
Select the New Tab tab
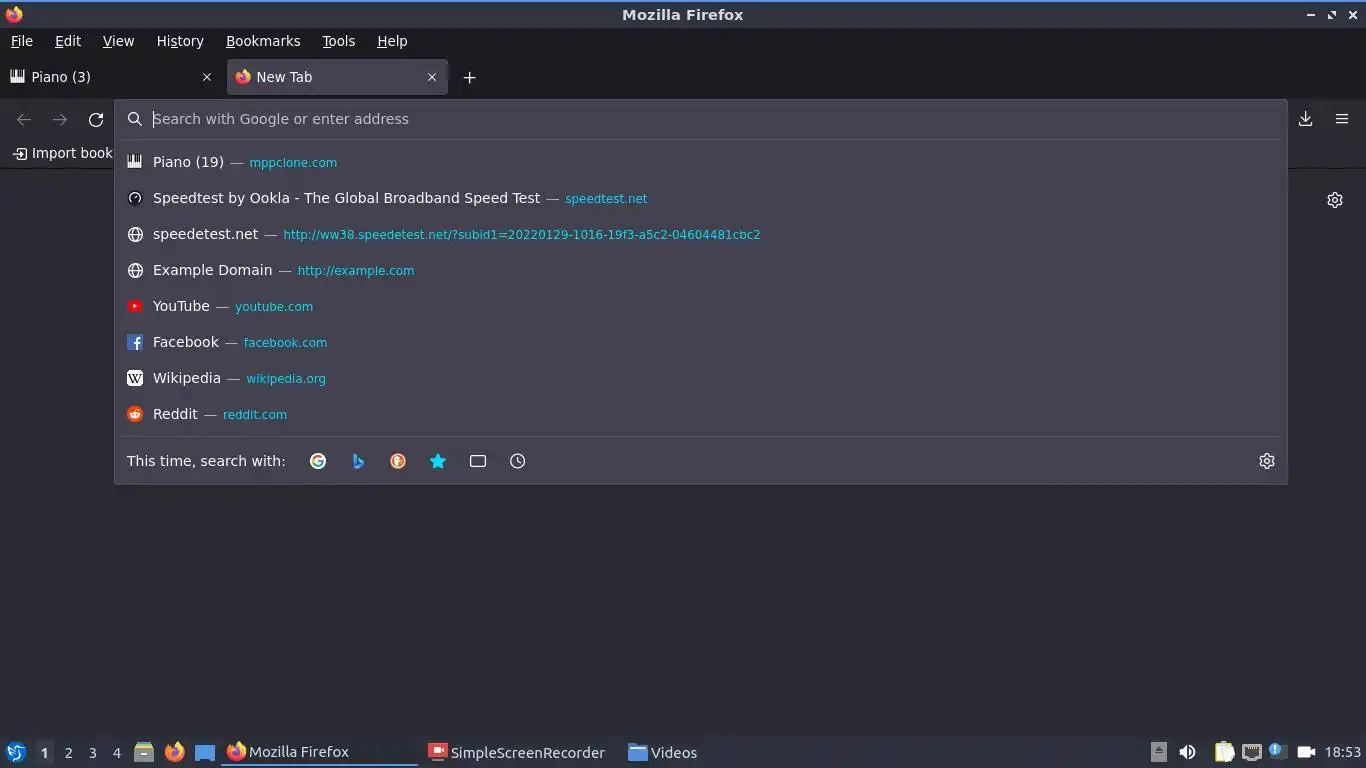337,77
